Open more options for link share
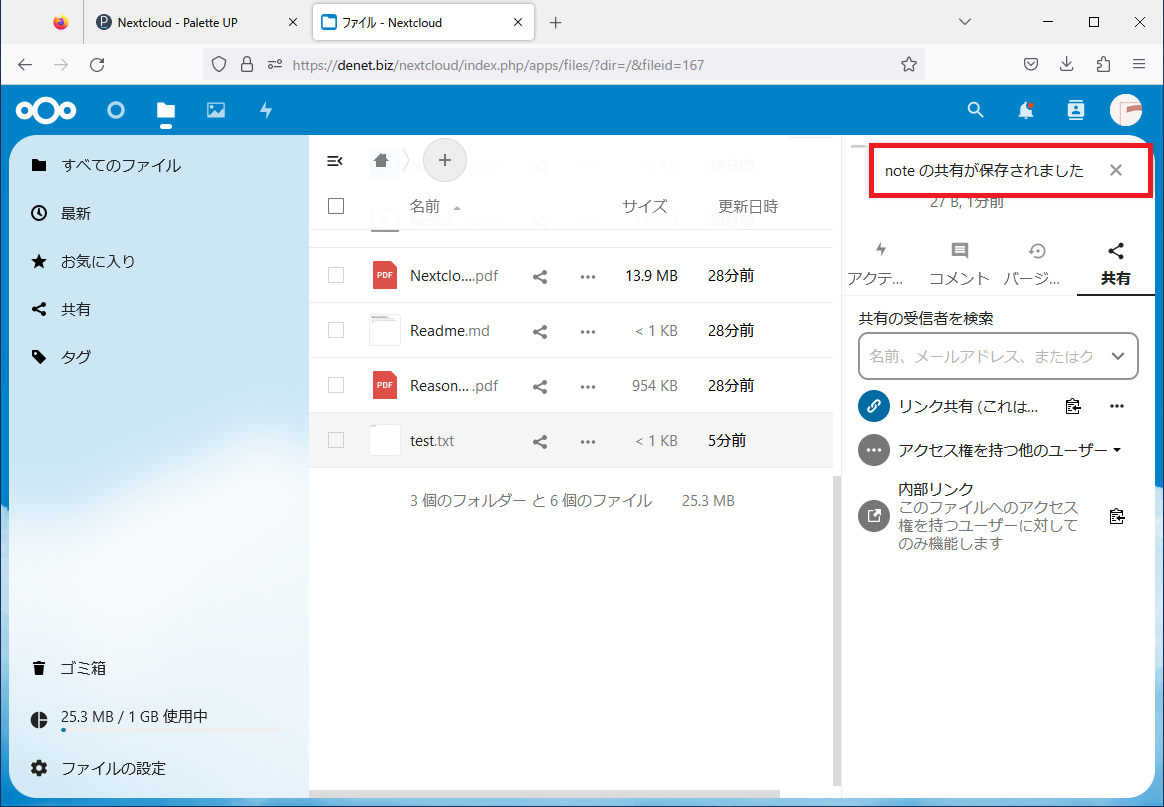The image size is (1164, 807). tap(1116, 406)
